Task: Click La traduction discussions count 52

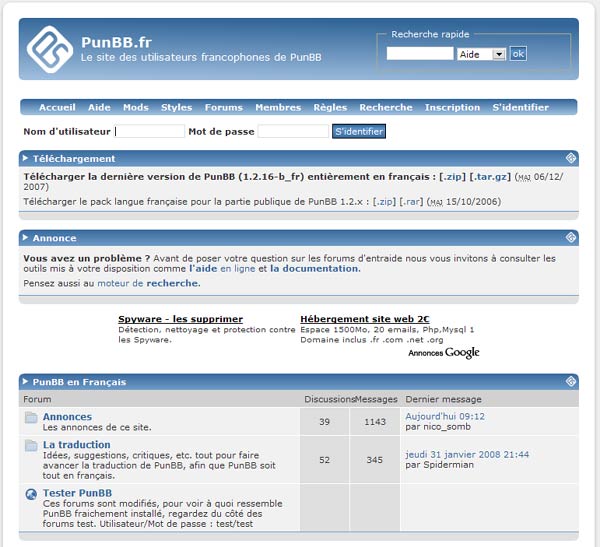Action: coord(324,460)
